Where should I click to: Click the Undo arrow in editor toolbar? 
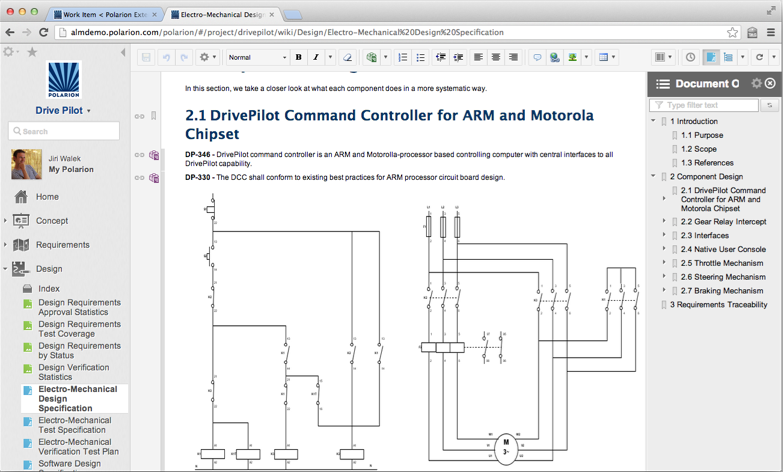[x=166, y=57]
